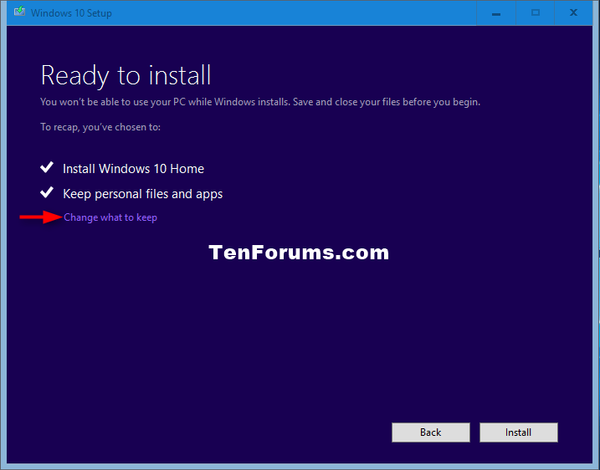Open the Change what to keep link
The width and height of the screenshot is (600, 470).
(x=110, y=217)
